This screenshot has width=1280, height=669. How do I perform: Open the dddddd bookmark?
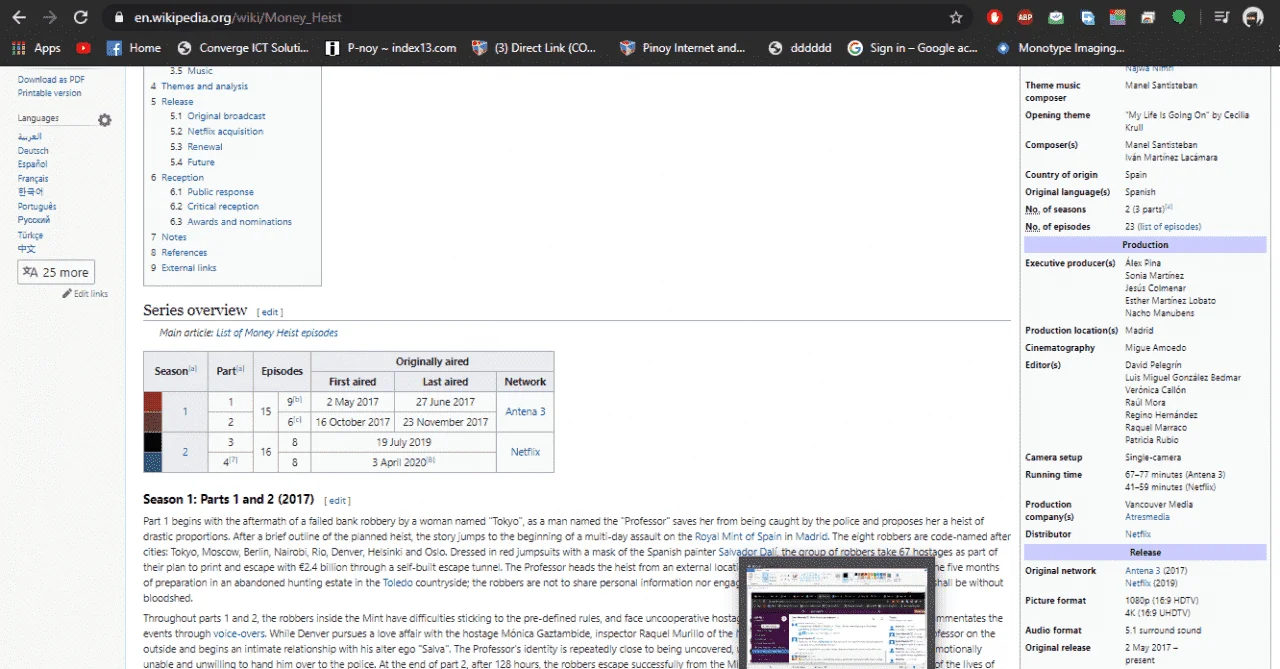(799, 47)
